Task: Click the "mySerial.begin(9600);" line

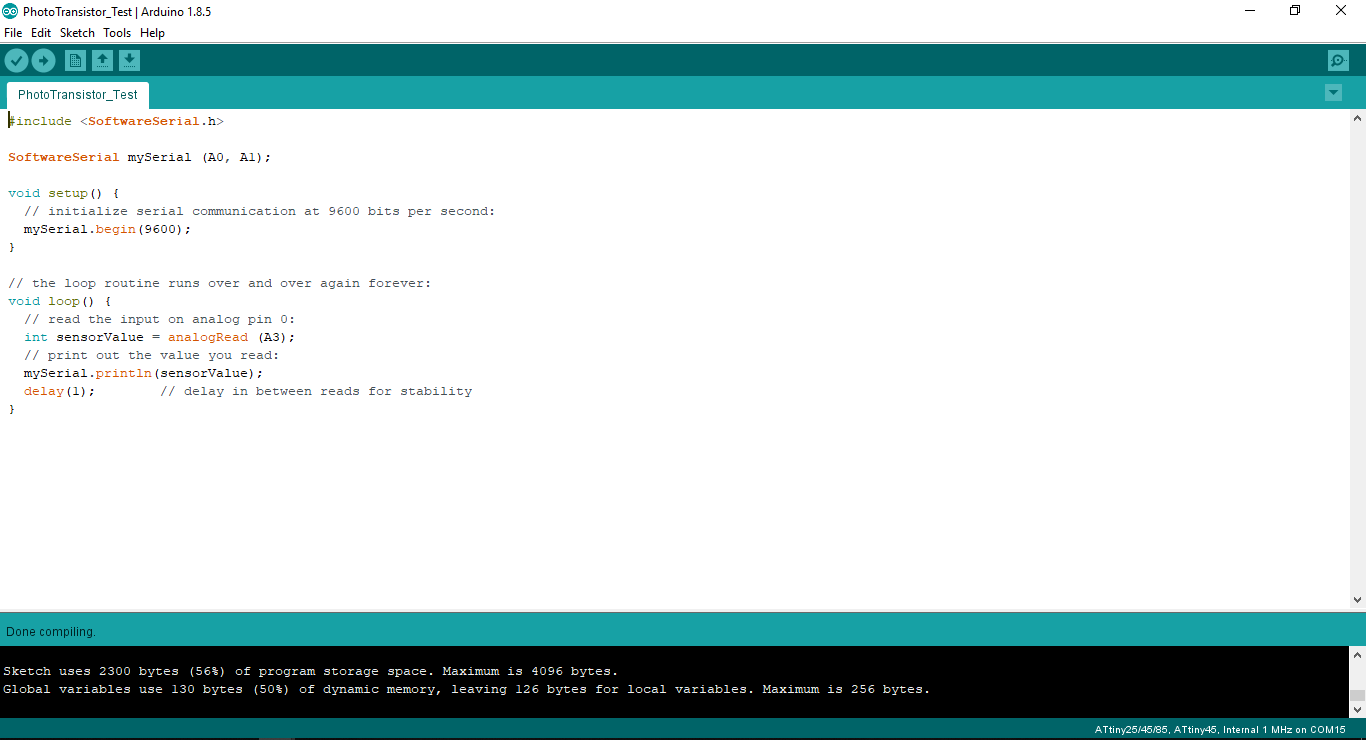Action: 107,229
